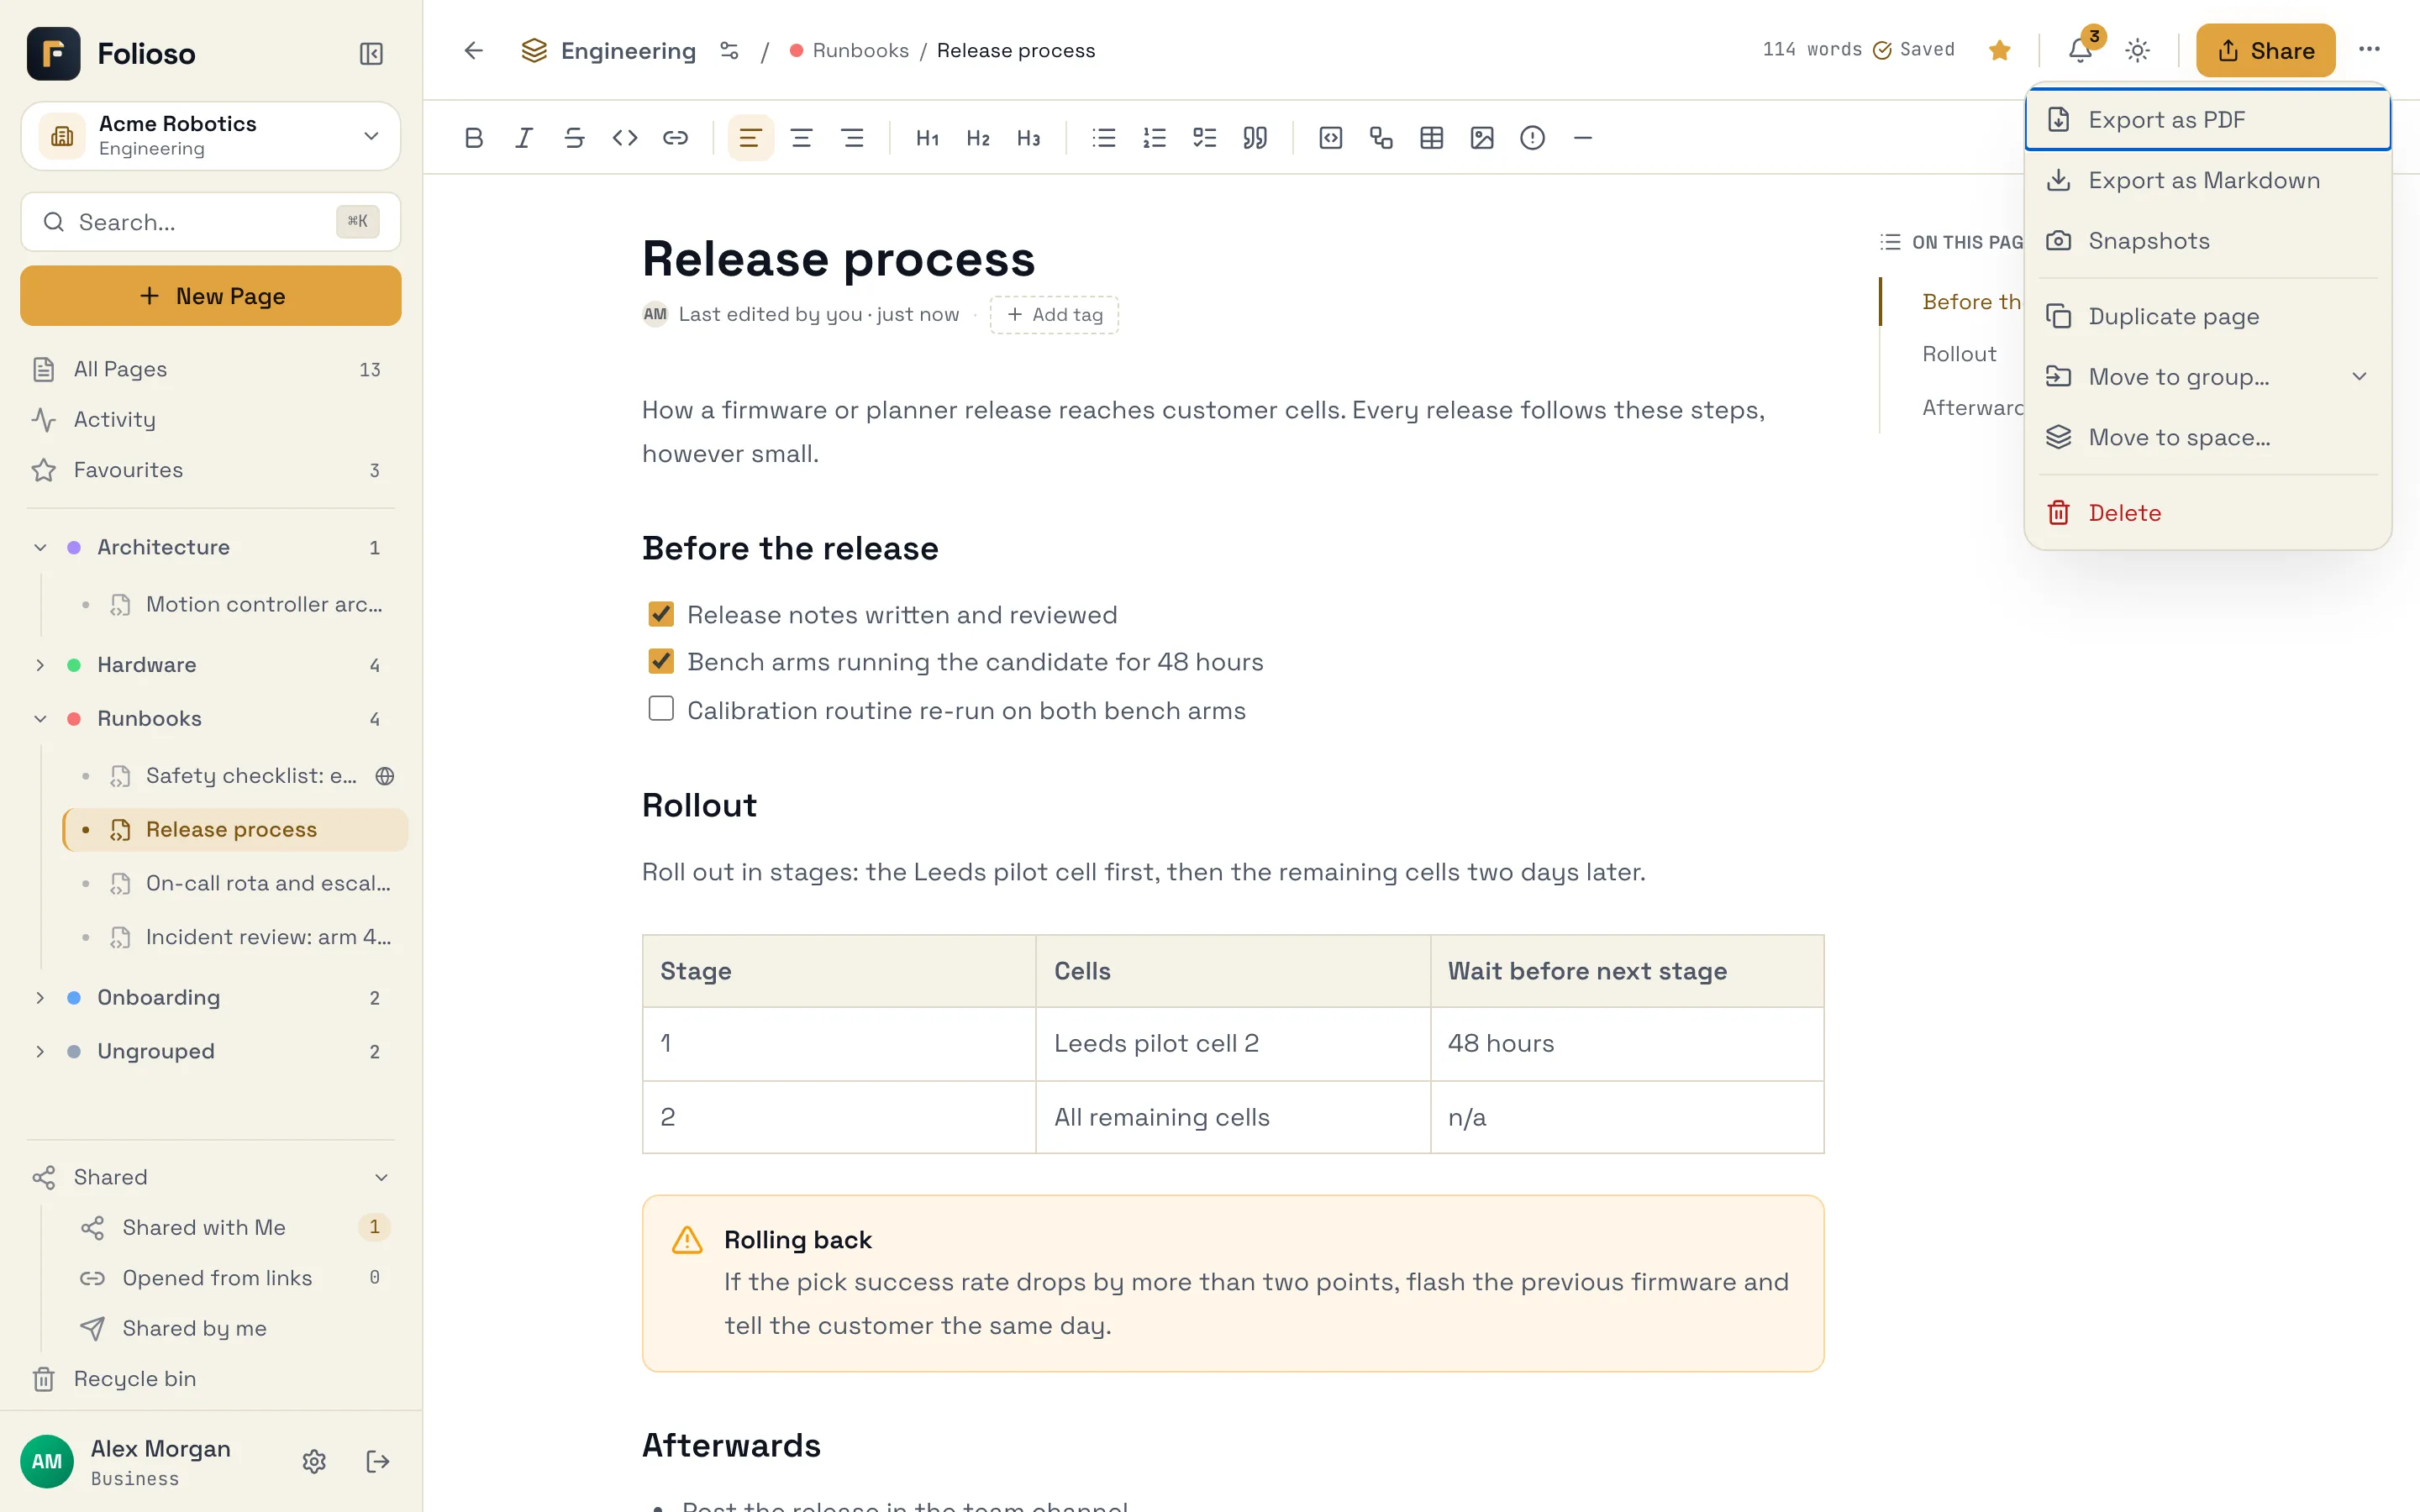The width and height of the screenshot is (2420, 1512).
Task: Insert a numbered list
Action: pos(1154,138)
